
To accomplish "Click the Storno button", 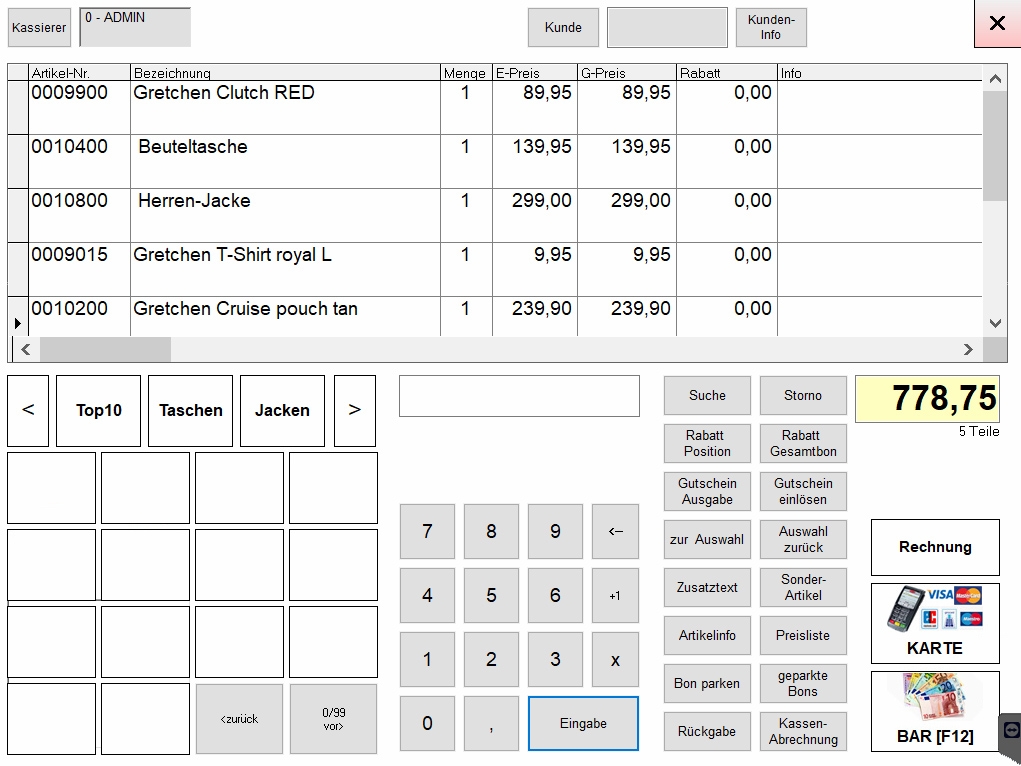I will click(803, 395).
